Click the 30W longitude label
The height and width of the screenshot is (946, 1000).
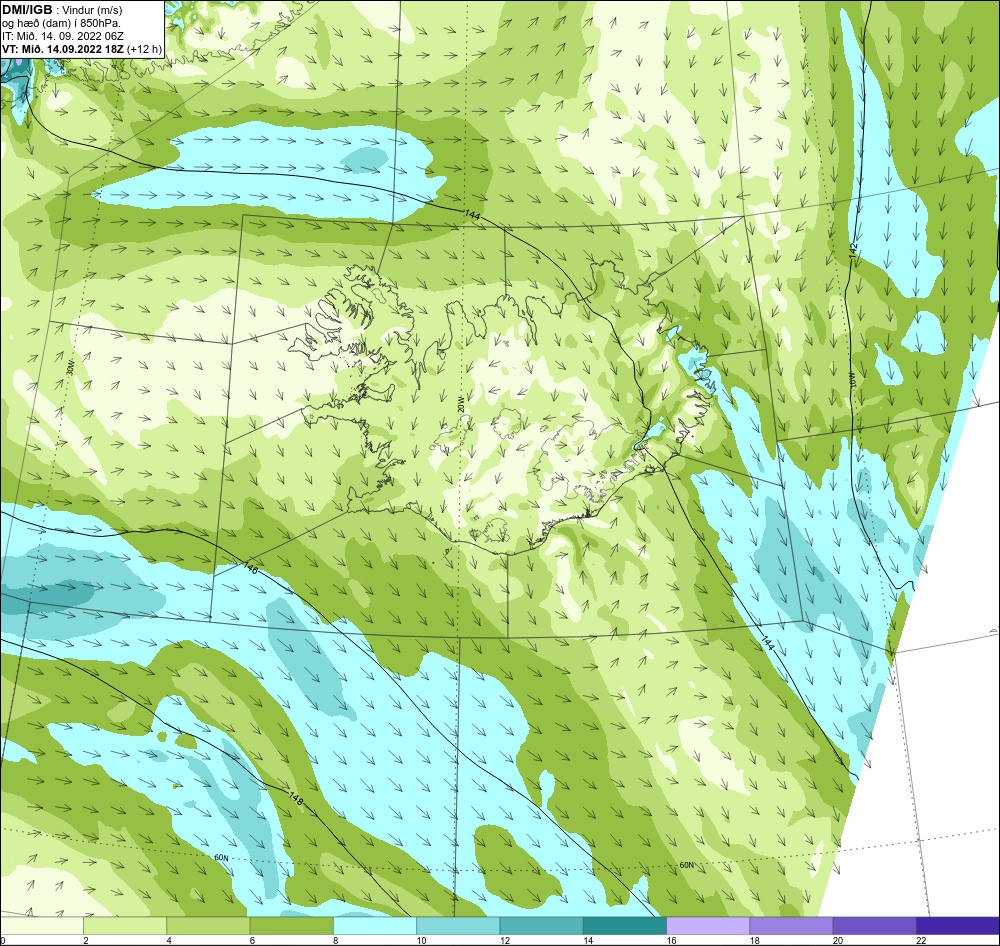70,368
